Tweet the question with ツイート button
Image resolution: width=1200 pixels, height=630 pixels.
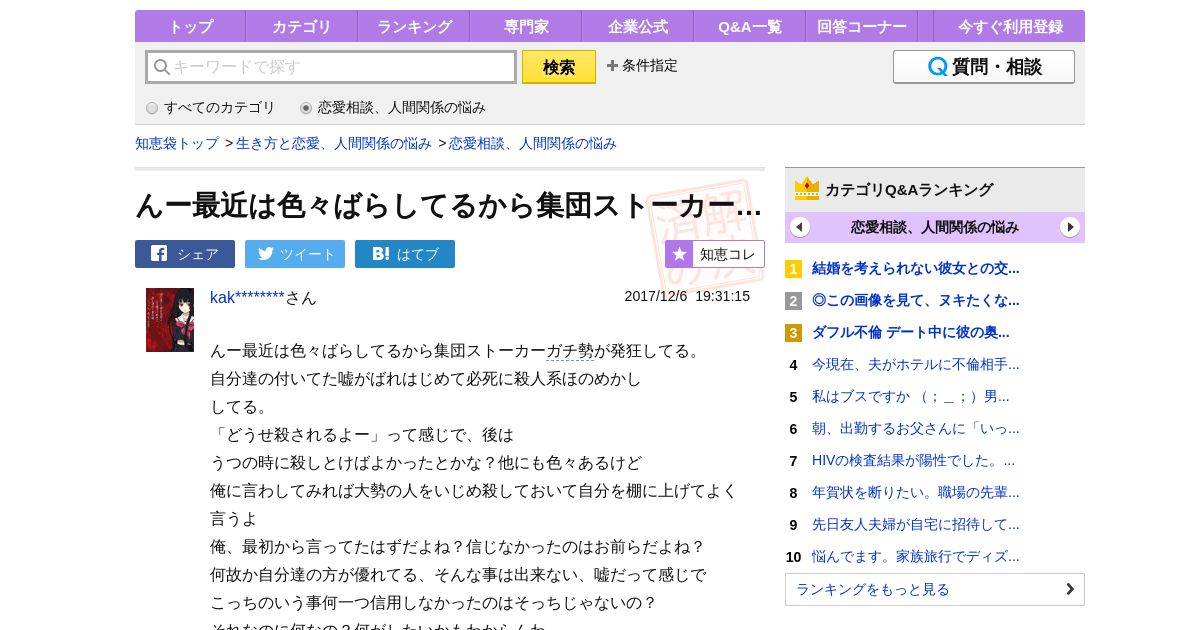(295, 254)
